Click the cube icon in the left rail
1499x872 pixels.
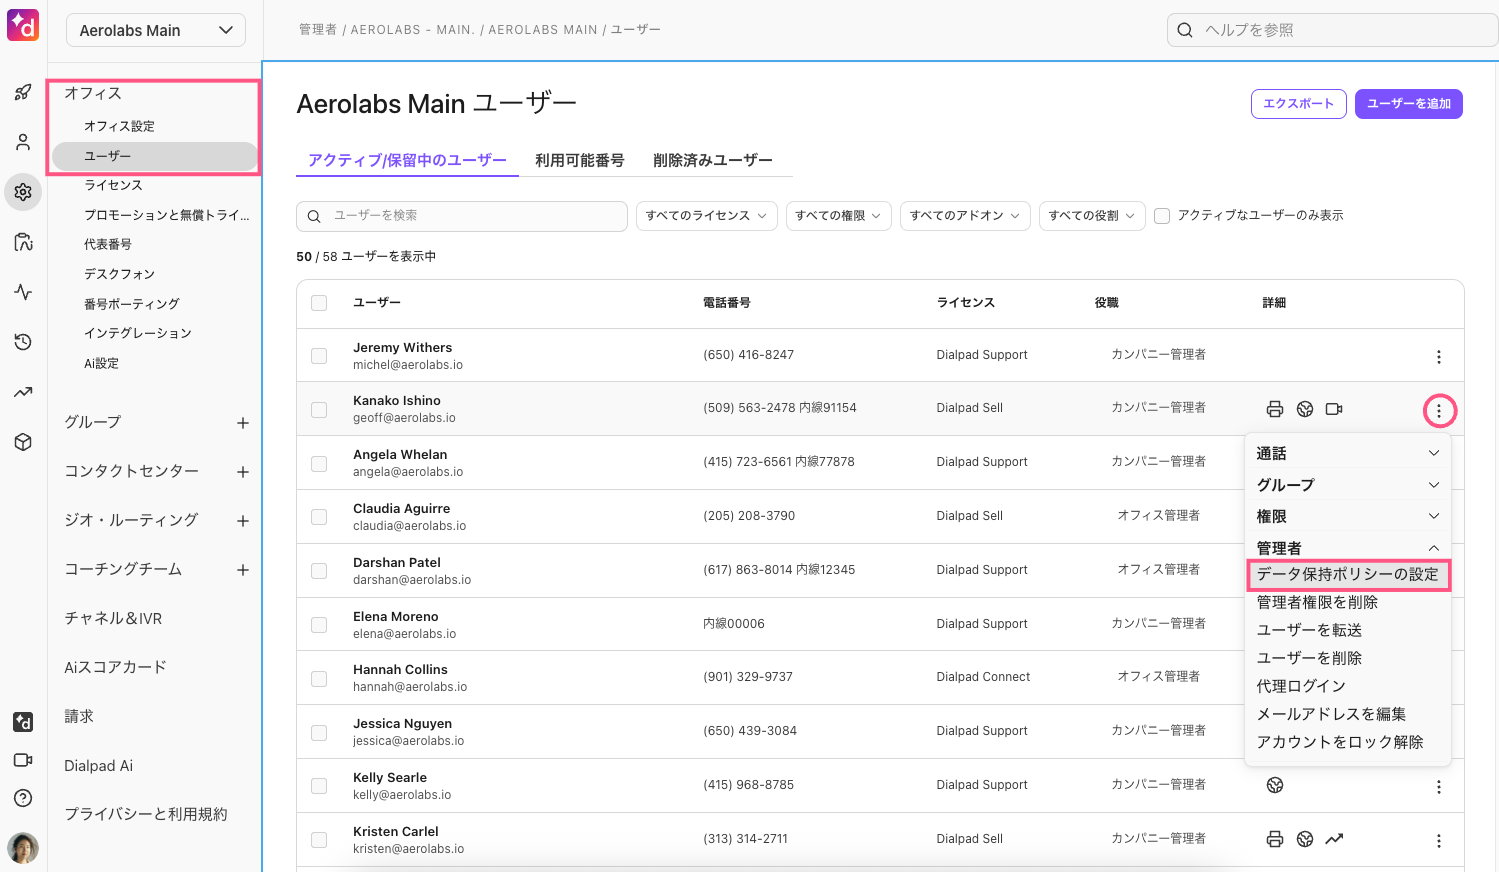[x=23, y=442]
